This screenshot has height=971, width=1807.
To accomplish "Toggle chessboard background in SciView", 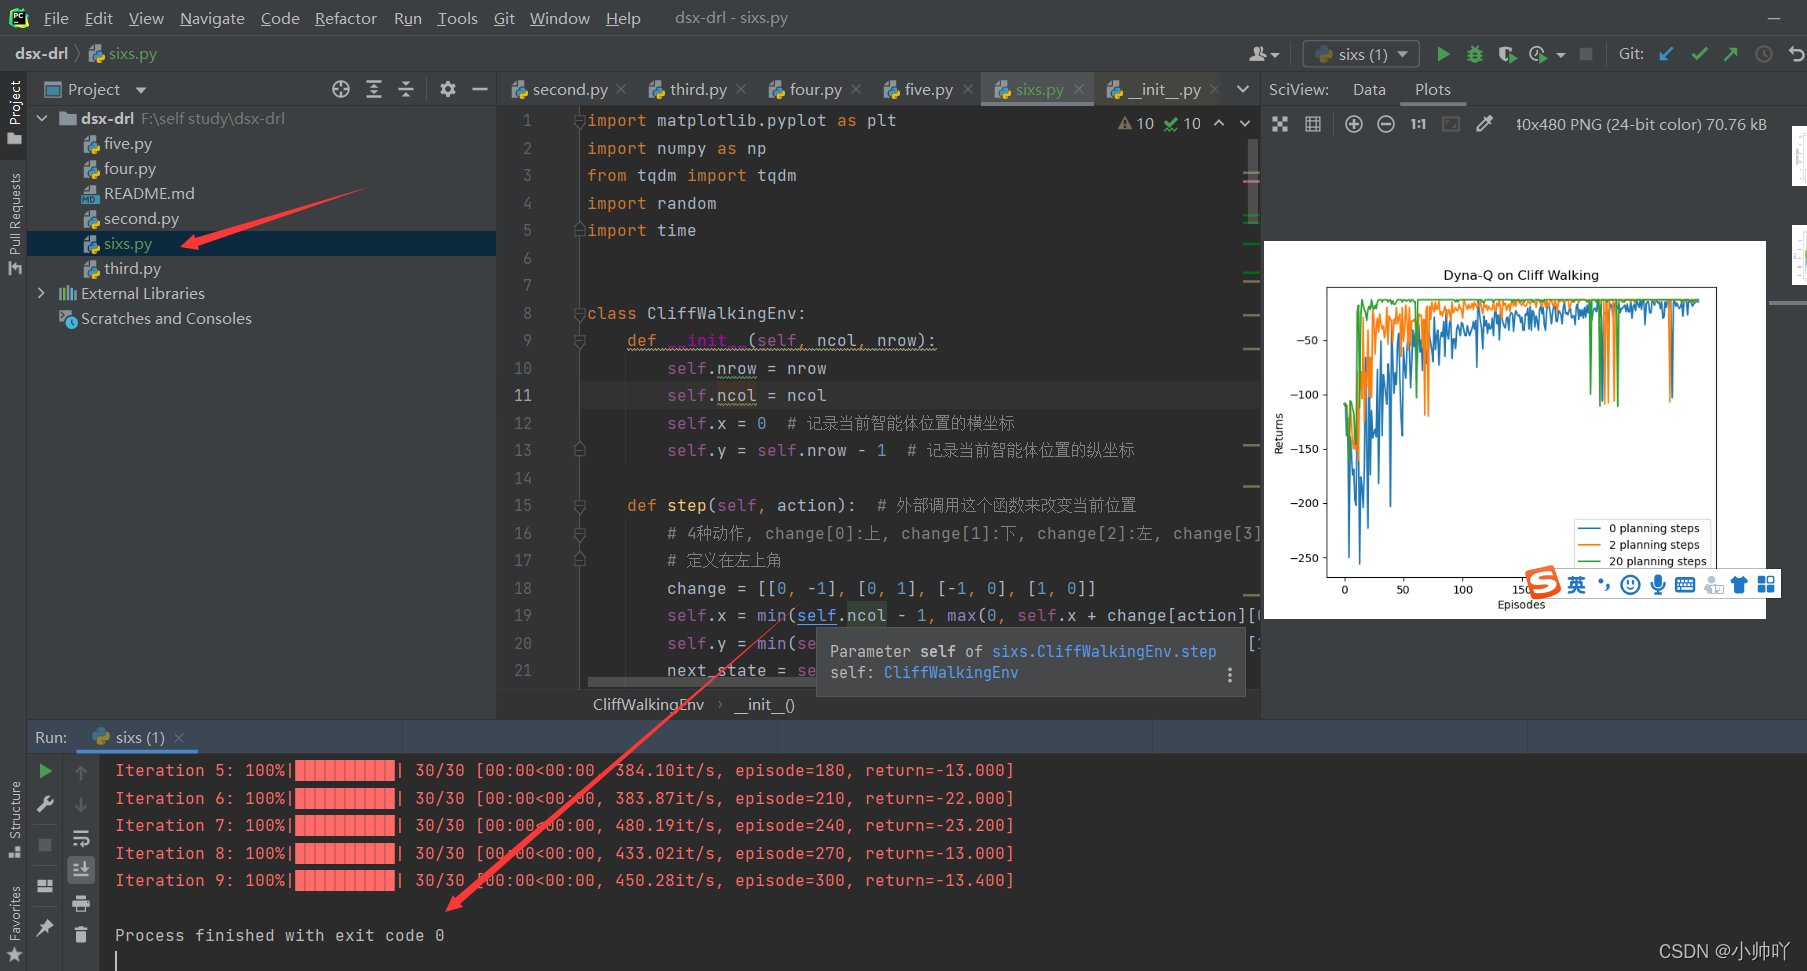I will pyautogui.click(x=1280, y=124).
